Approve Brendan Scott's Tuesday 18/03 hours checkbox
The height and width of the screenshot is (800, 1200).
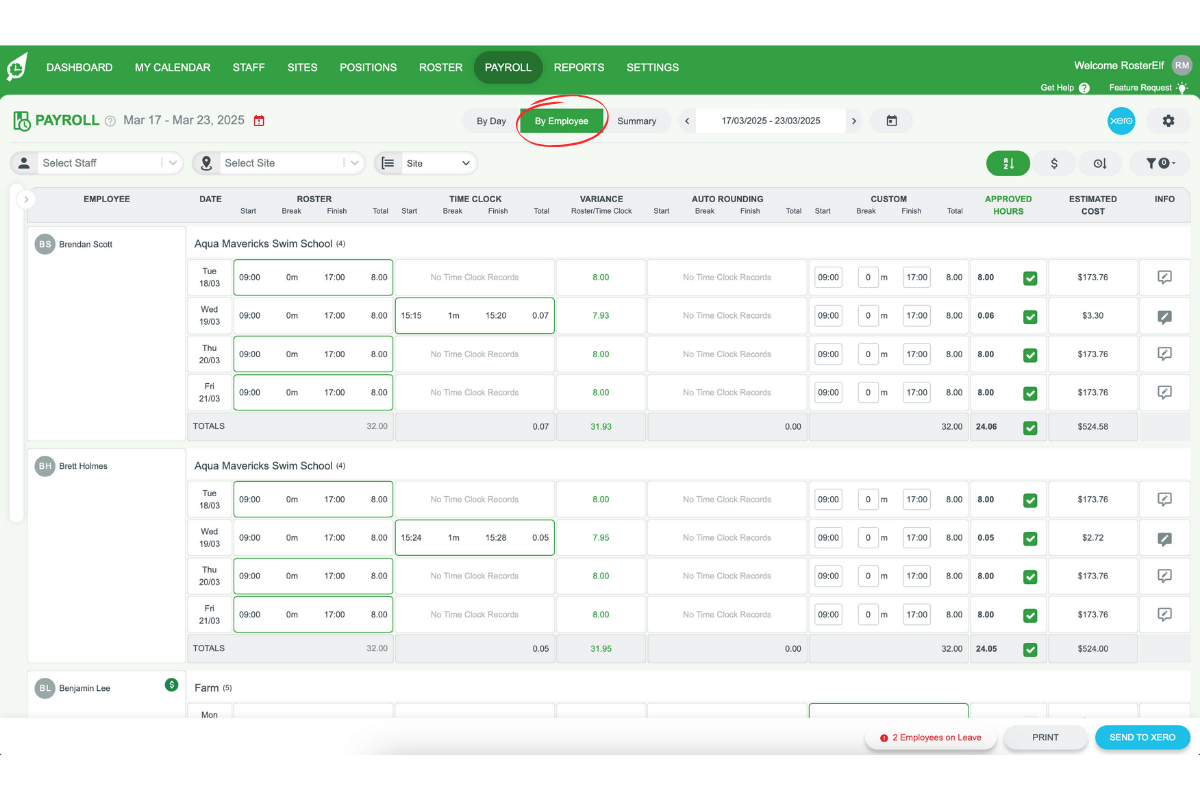[1030, 277]
